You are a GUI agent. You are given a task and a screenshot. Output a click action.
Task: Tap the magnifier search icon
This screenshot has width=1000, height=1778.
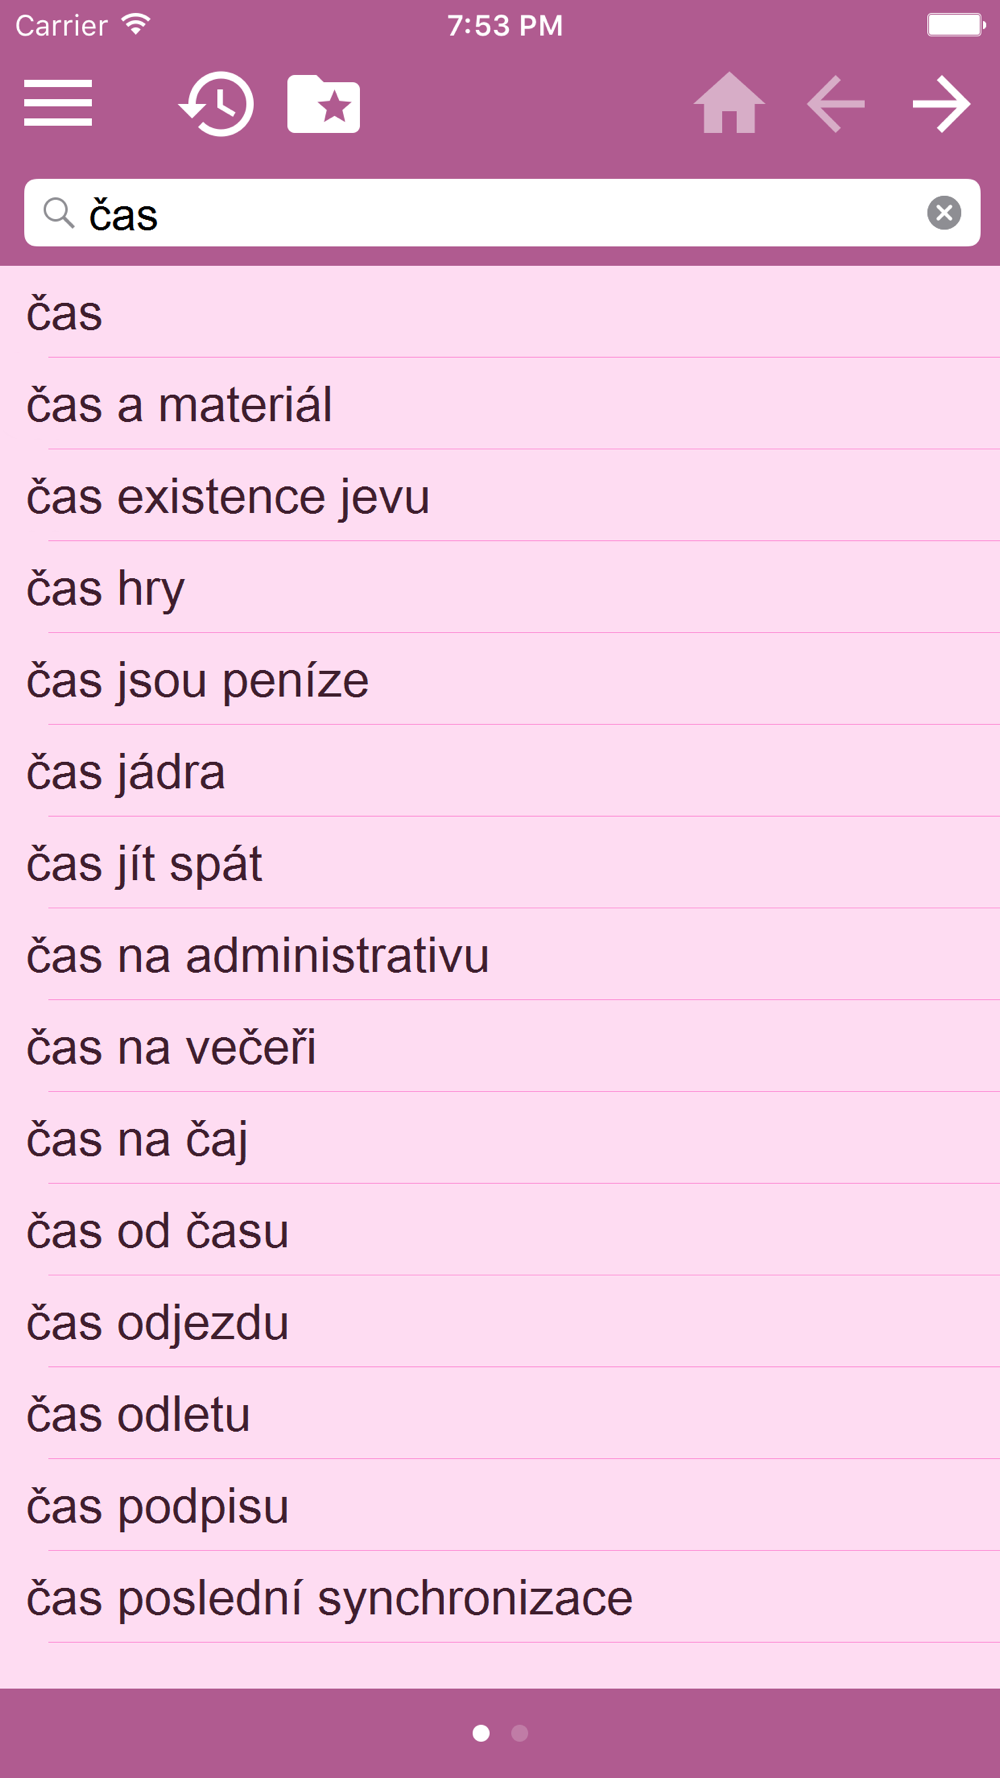pyautogui.click(x=59, y=212)
